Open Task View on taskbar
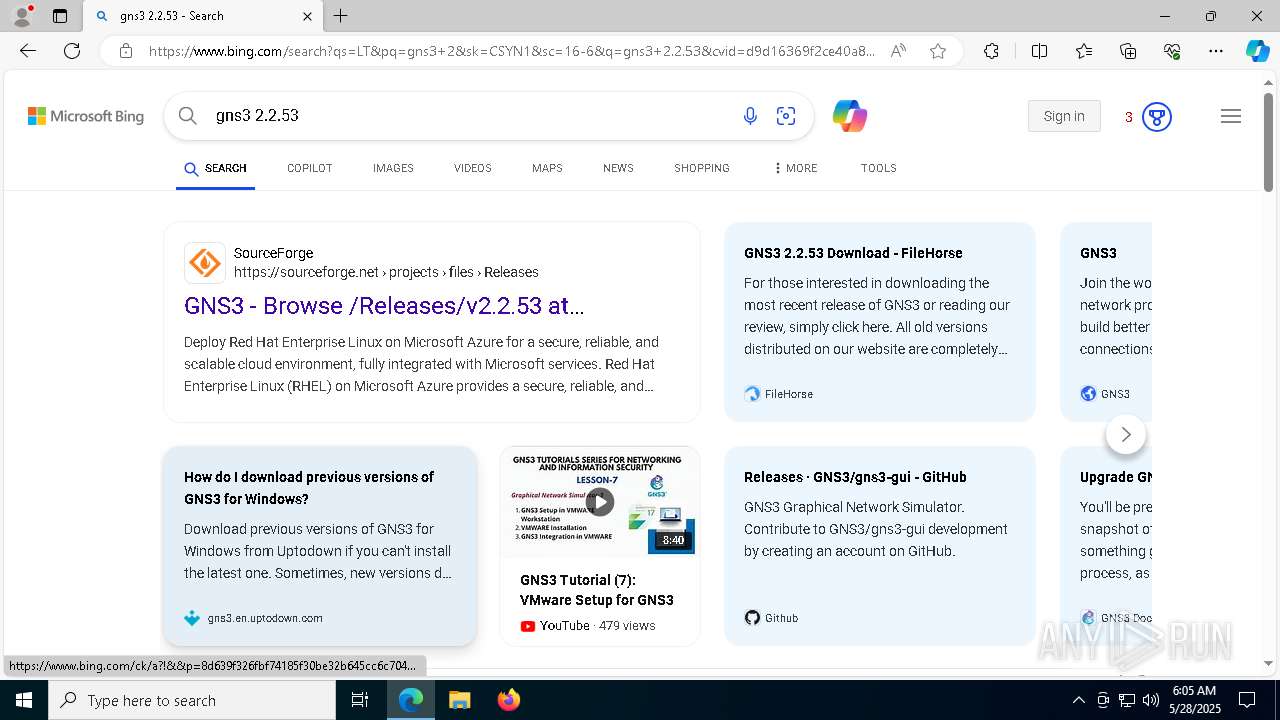 (x=360, y=700)
